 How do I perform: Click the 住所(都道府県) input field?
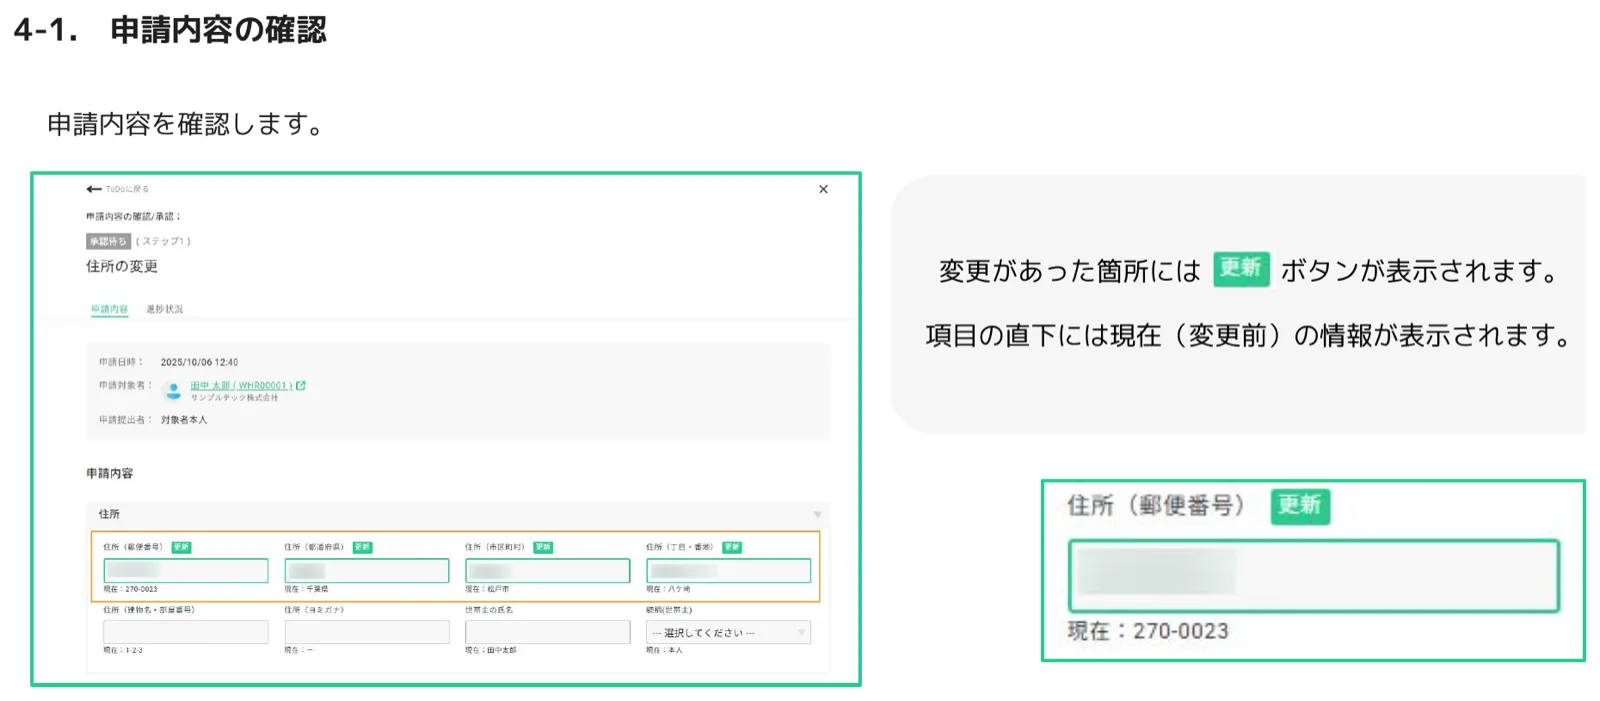pyautogui.click(x=367, y=571)
